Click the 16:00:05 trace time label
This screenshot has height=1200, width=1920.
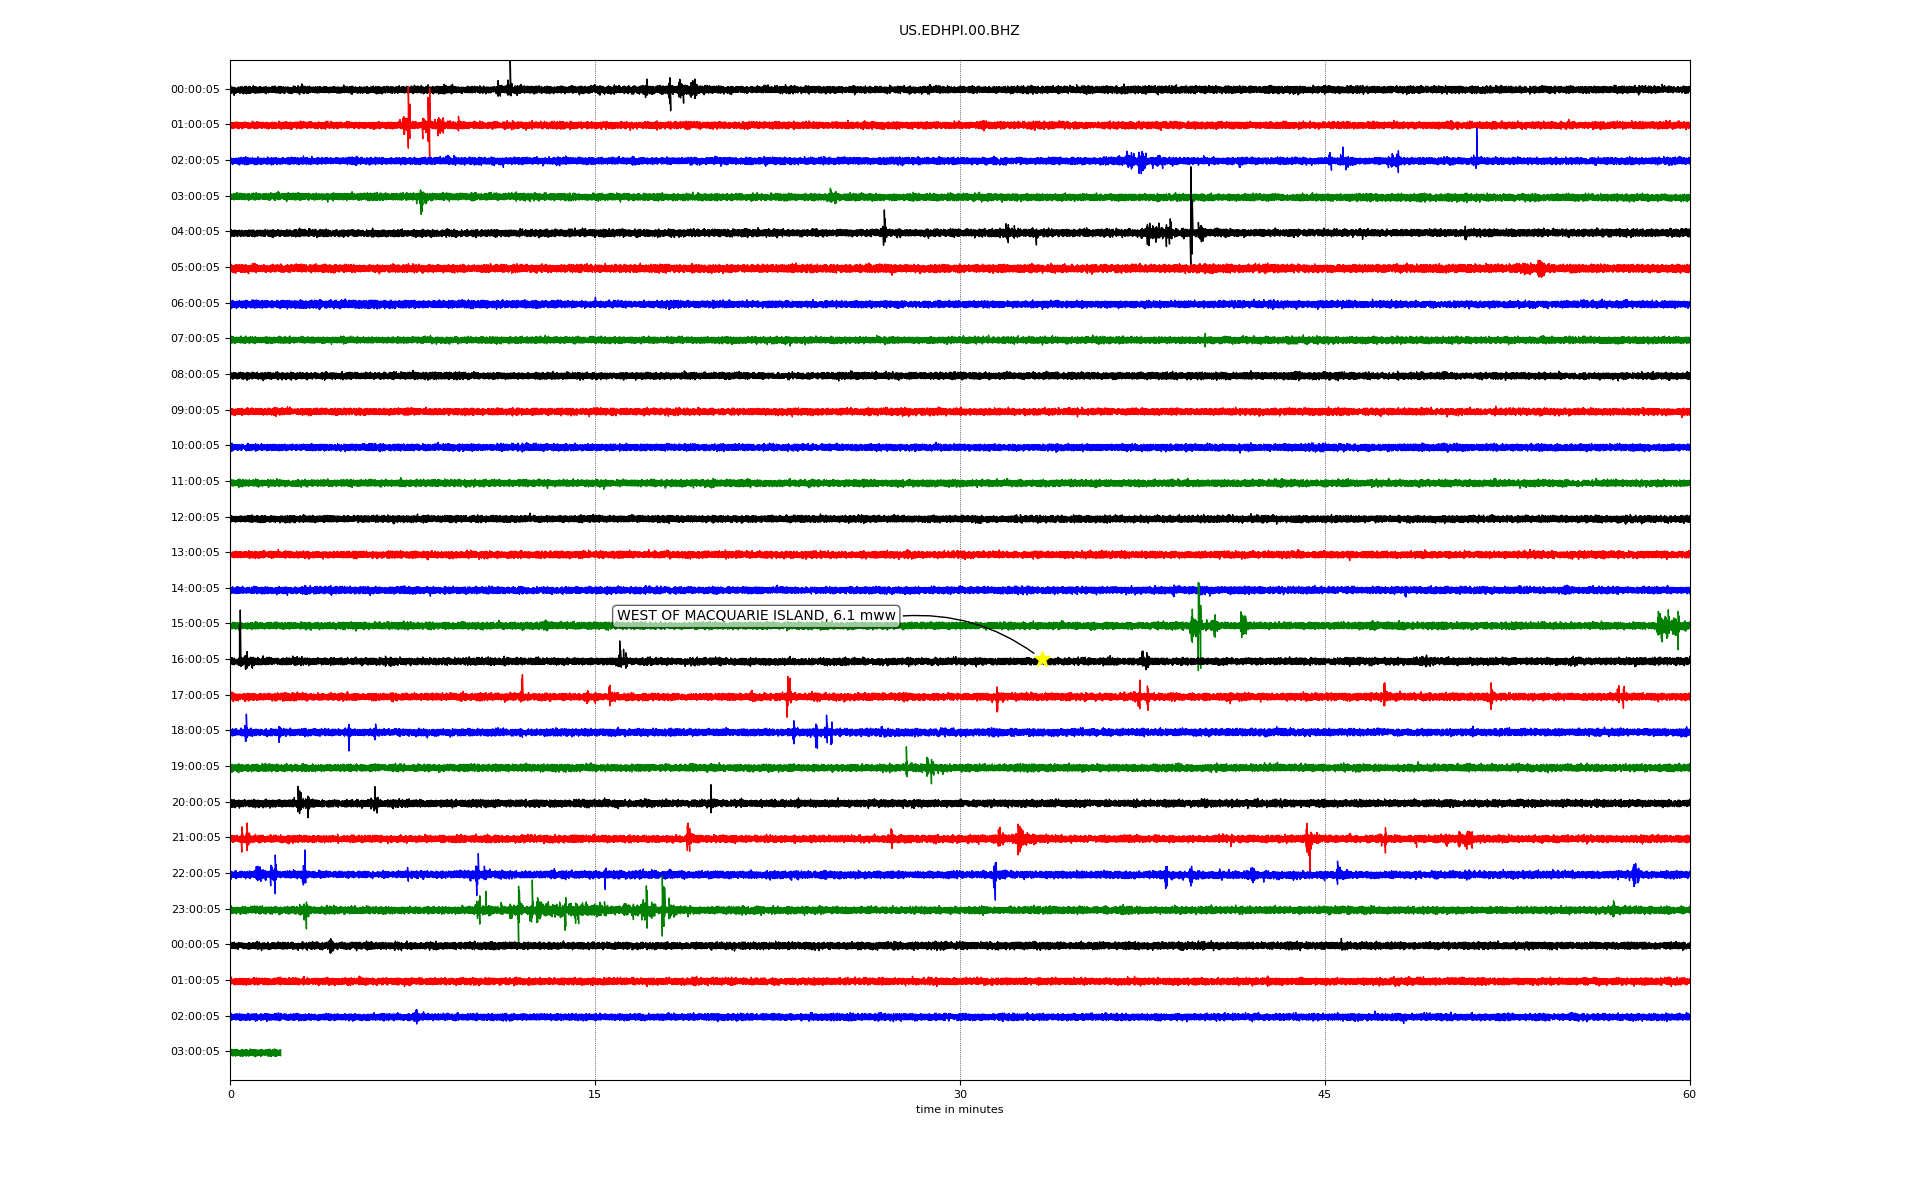point(195,660)
